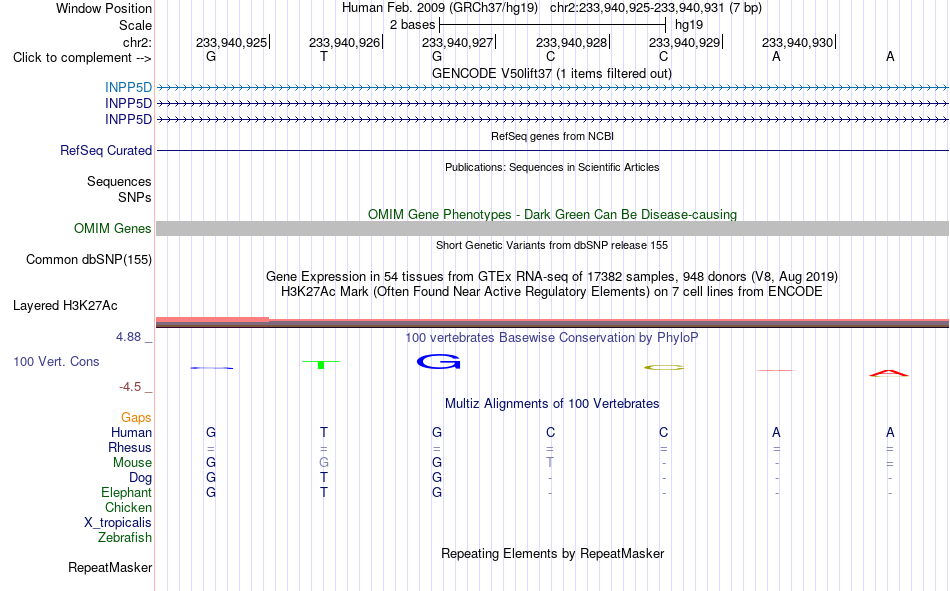Image resolution: width=950 pixels, height=591 pixels.
Task: Click the red A PhyloP conservation logo
Action: tap(889, 373)
